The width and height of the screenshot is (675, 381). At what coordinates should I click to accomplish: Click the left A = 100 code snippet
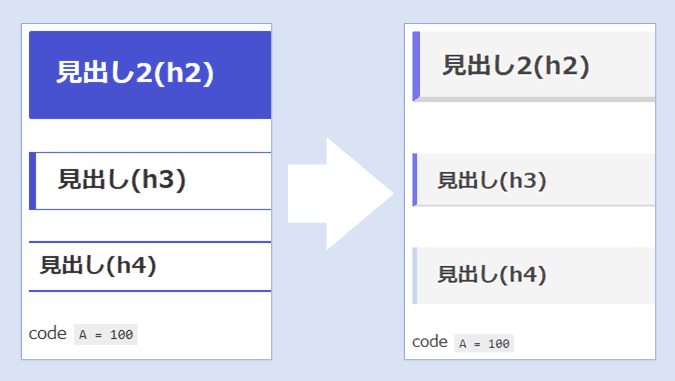click(x=106, y=335)
